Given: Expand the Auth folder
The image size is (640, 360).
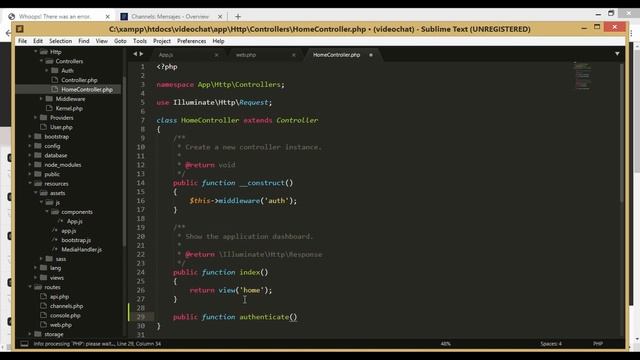Looking at the screenshot, I should pos(47,71).
